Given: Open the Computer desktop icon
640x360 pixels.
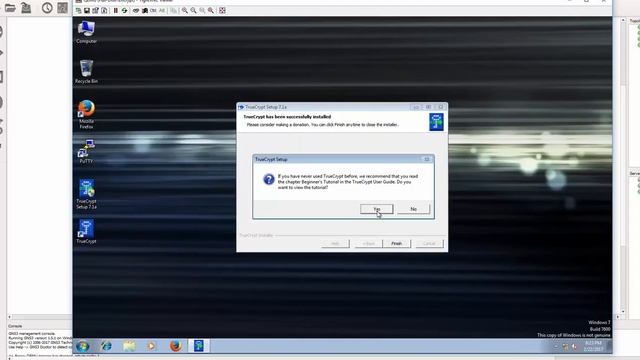Looking at the screenshot, I should pyautogui.click(x=86, y=32).
